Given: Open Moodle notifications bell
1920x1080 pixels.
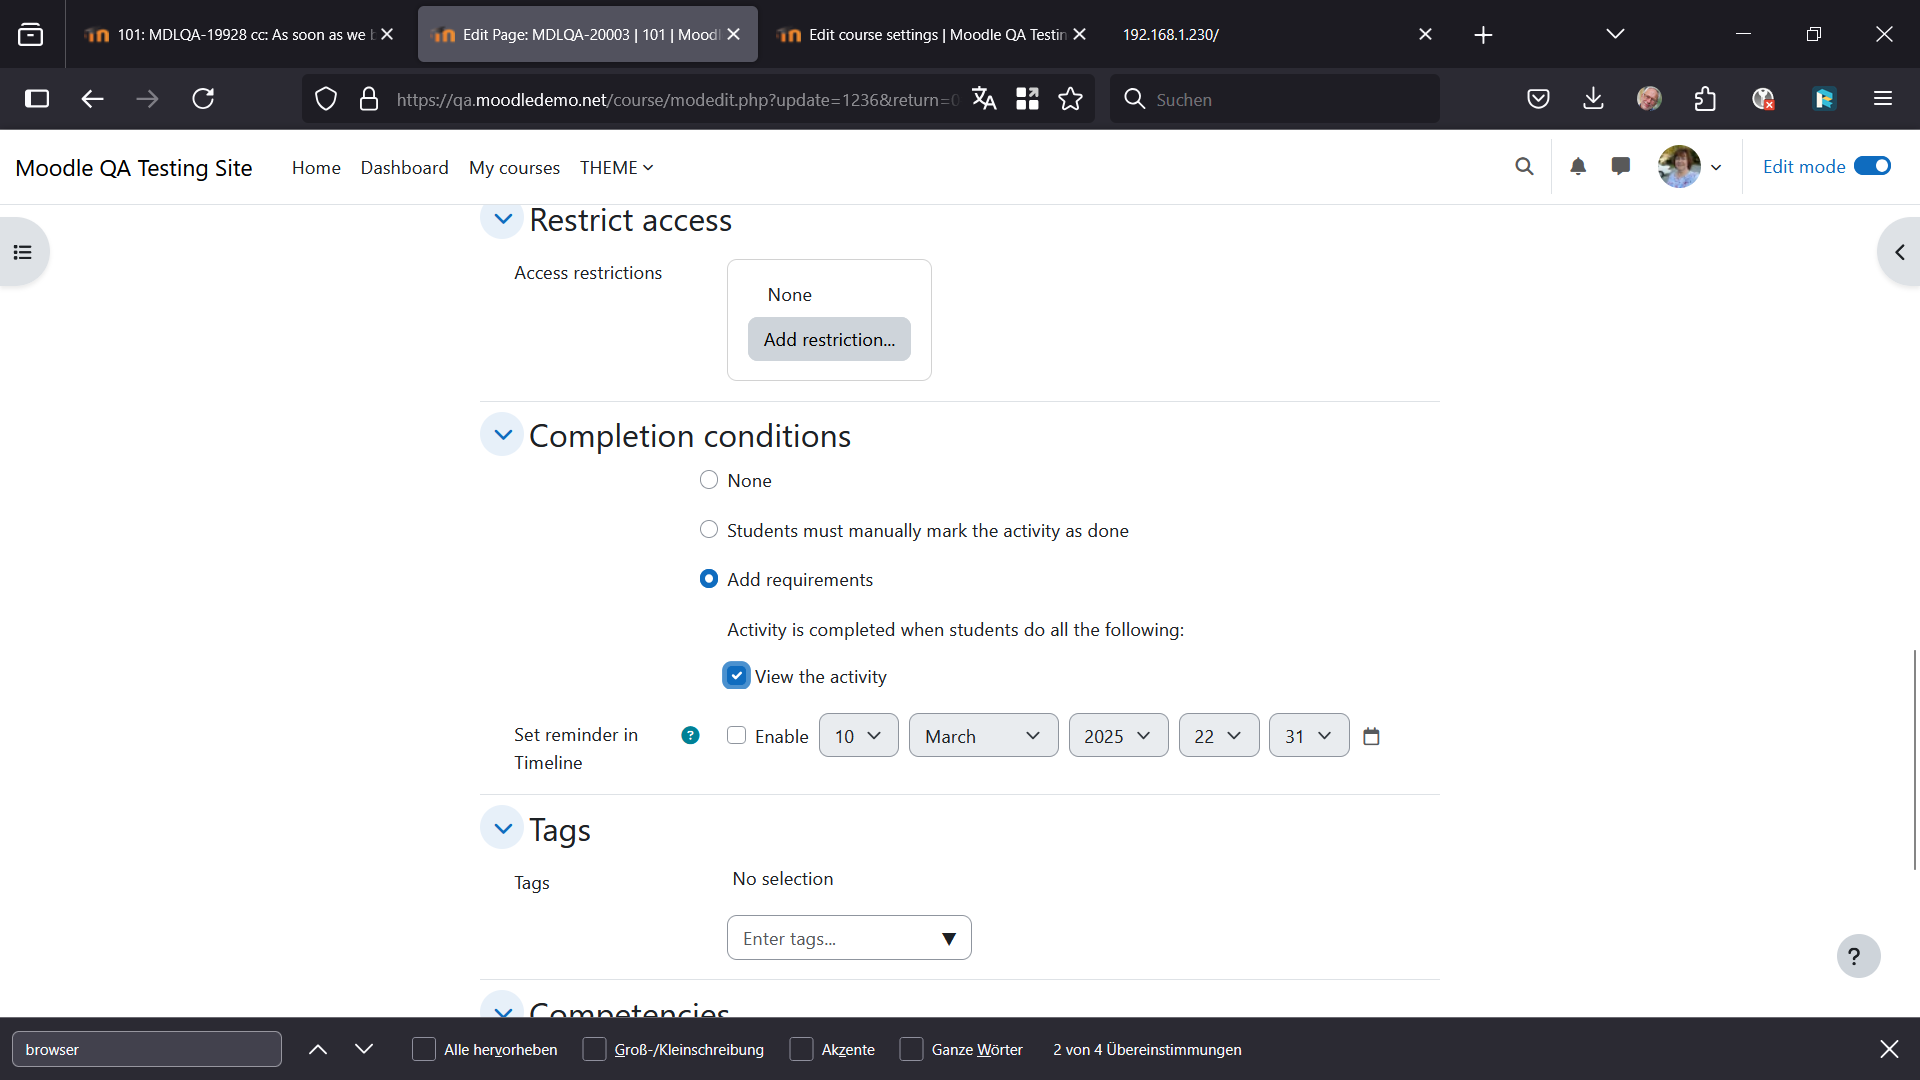Looking at the screenshot, I should pos(1578,167).
